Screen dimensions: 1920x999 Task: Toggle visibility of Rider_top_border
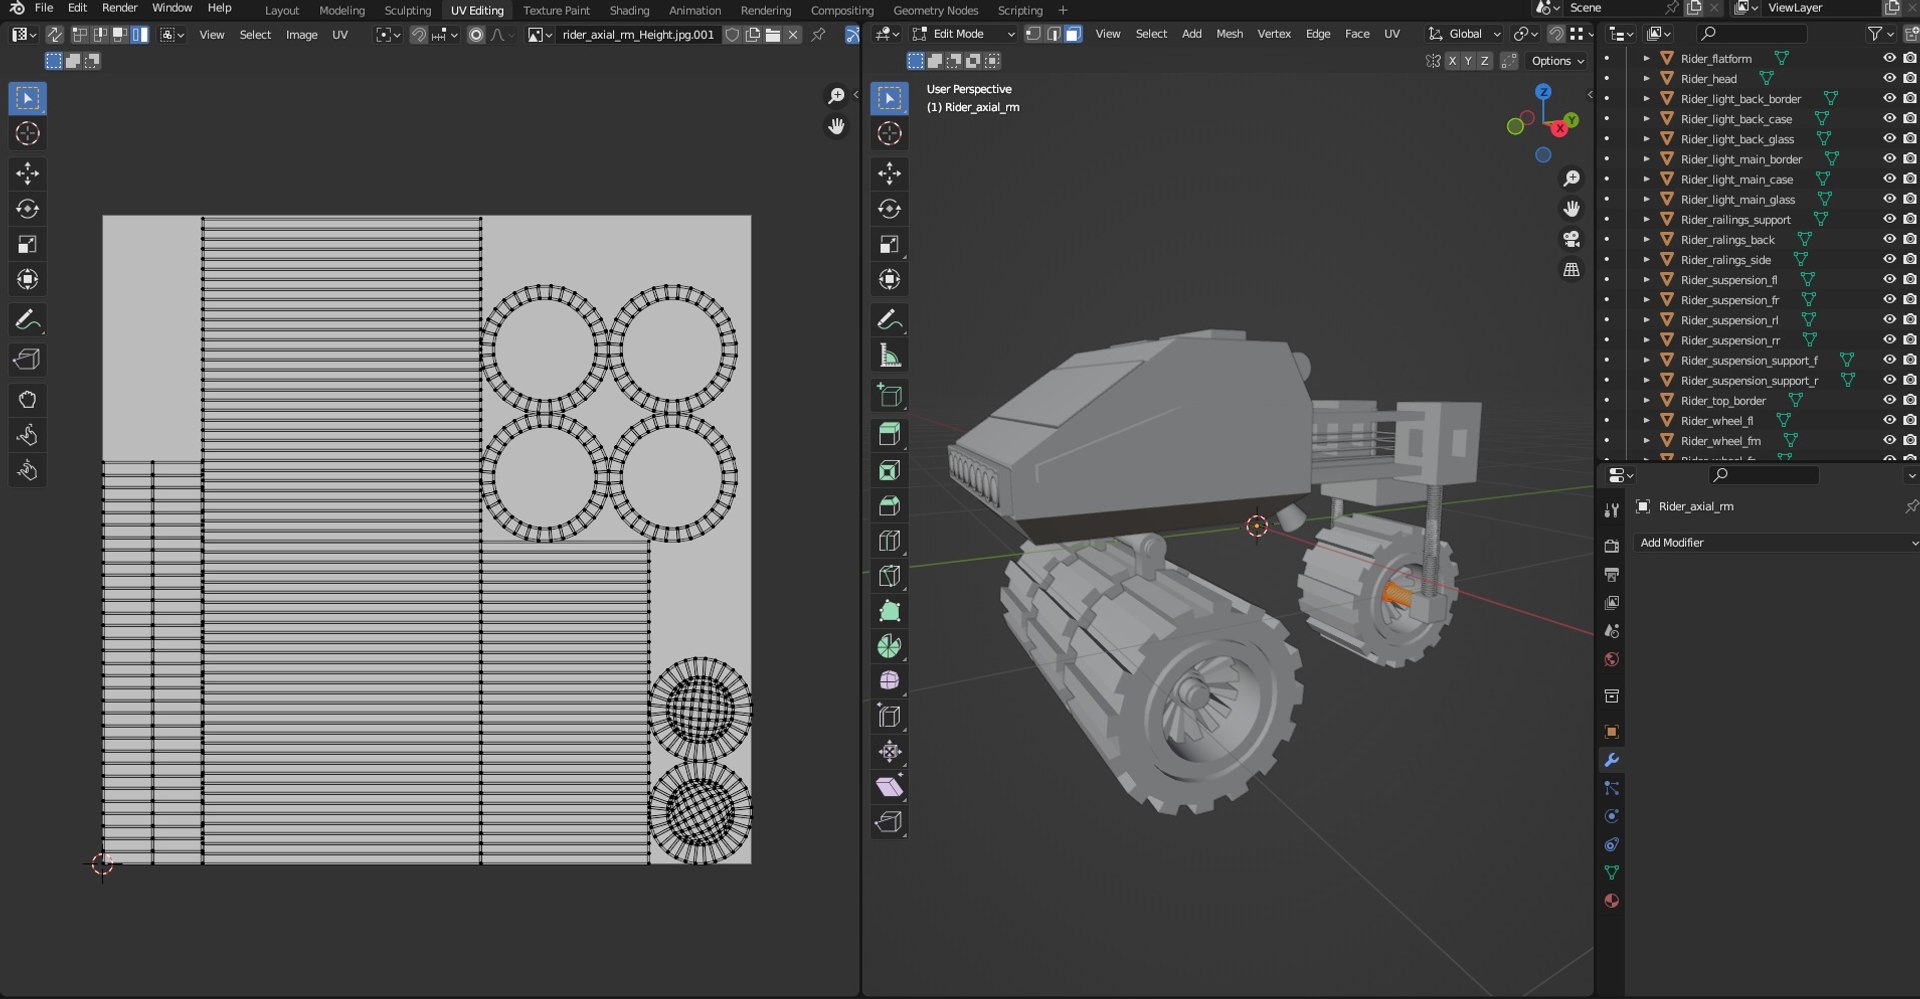[x=1889, y=401]
